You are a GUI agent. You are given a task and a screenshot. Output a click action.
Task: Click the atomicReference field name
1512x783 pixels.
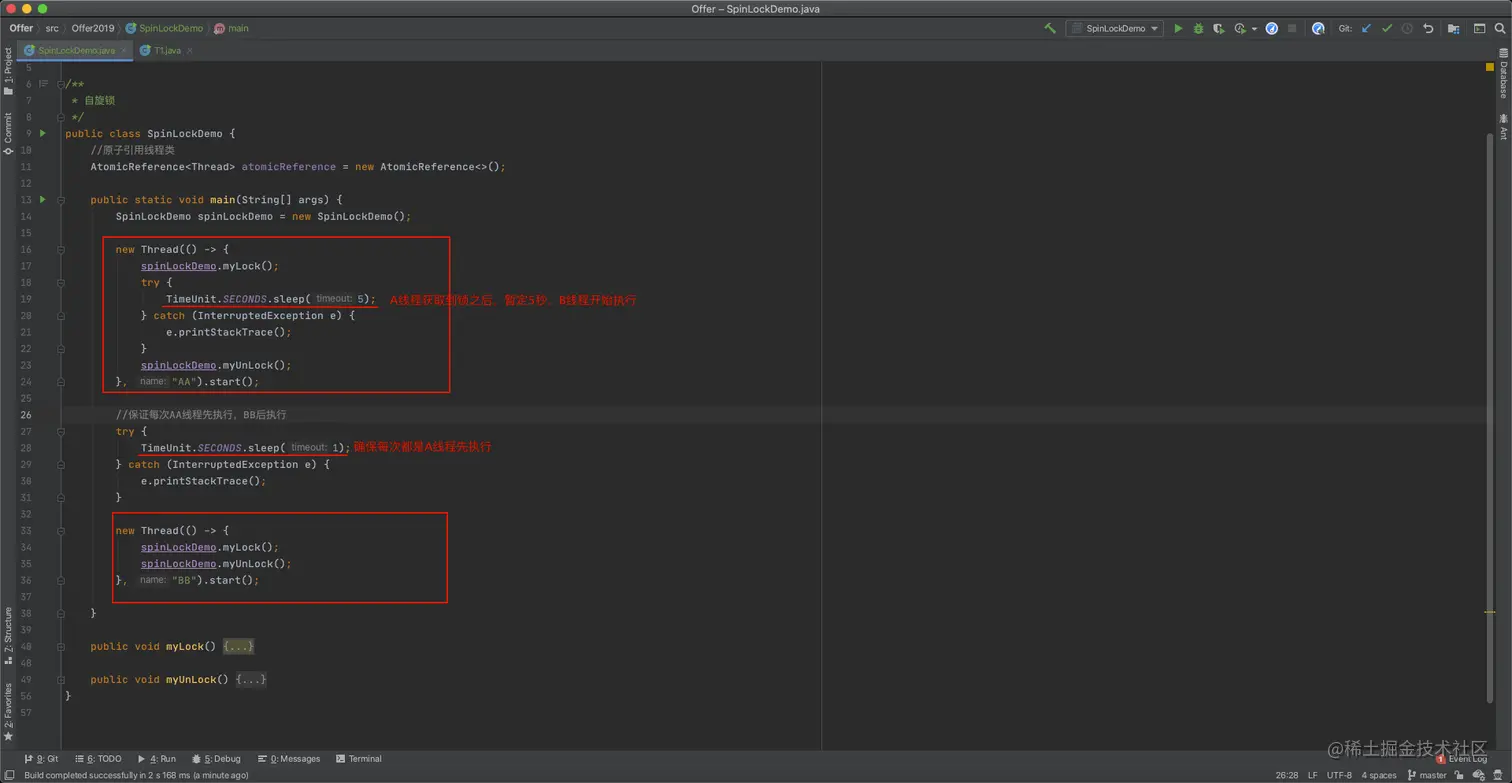[288, 167]
